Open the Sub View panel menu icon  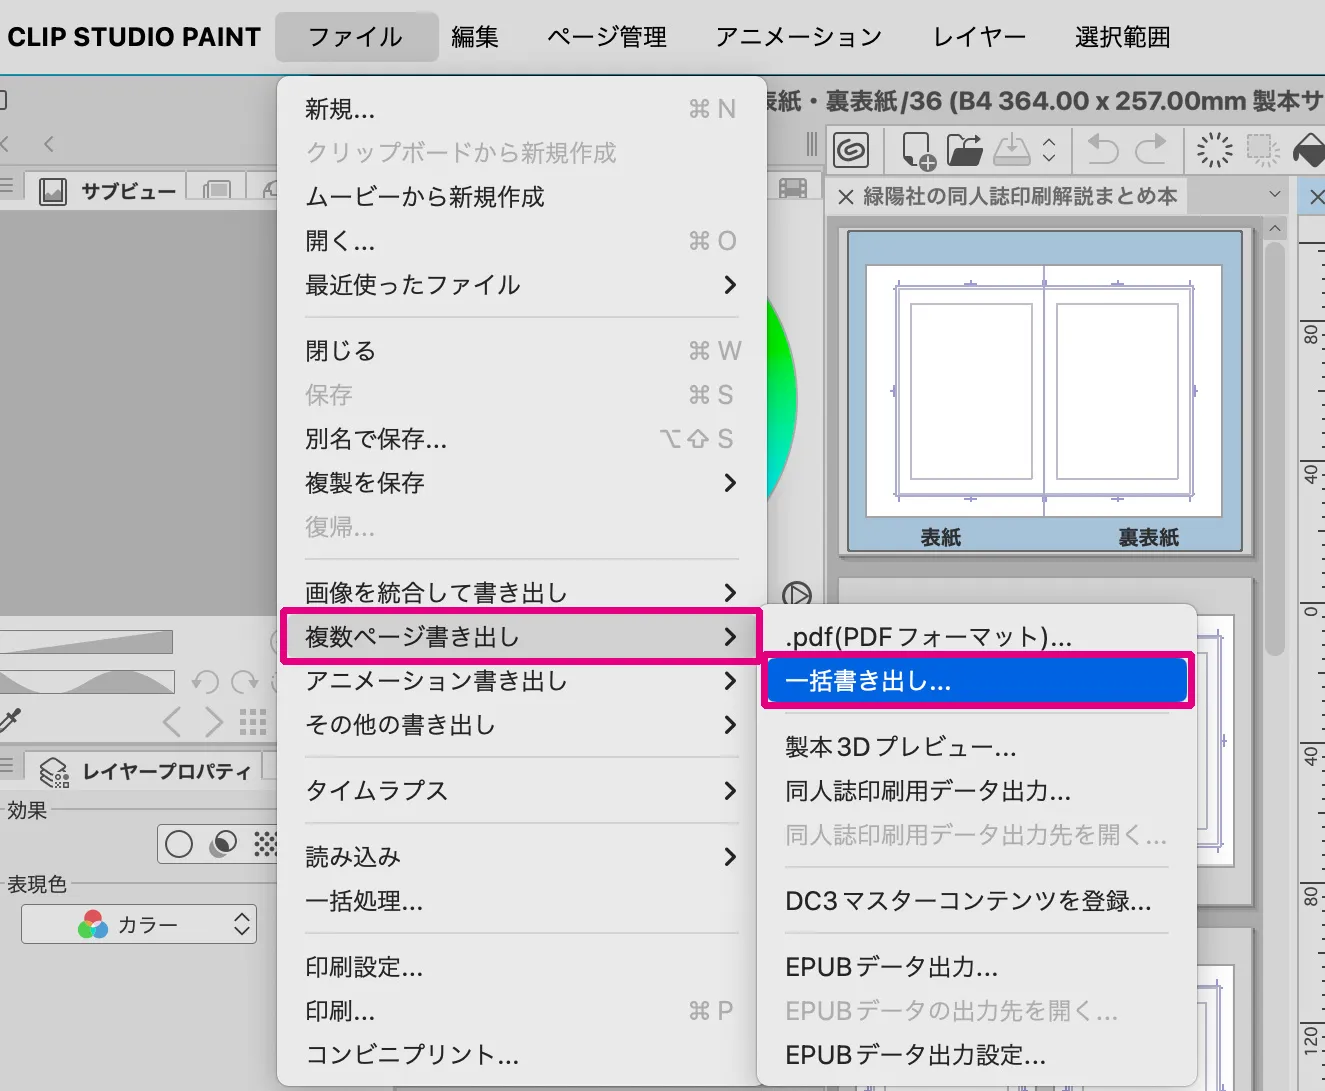(7, 185)
